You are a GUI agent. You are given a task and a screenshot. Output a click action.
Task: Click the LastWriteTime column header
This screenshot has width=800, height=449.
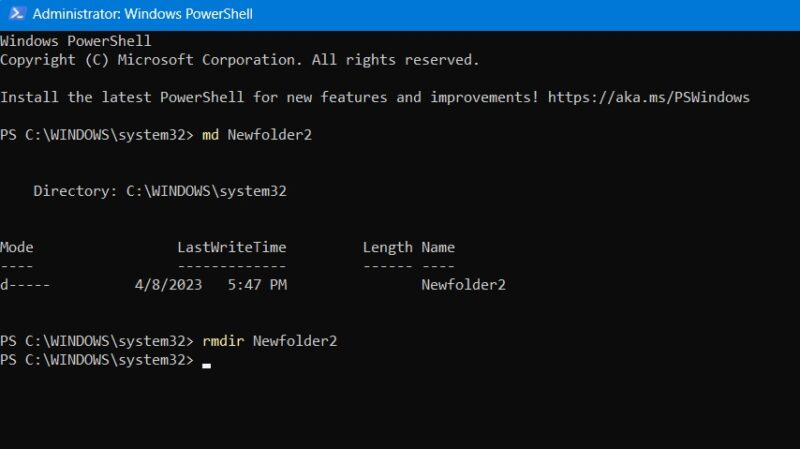pos(231,247)
